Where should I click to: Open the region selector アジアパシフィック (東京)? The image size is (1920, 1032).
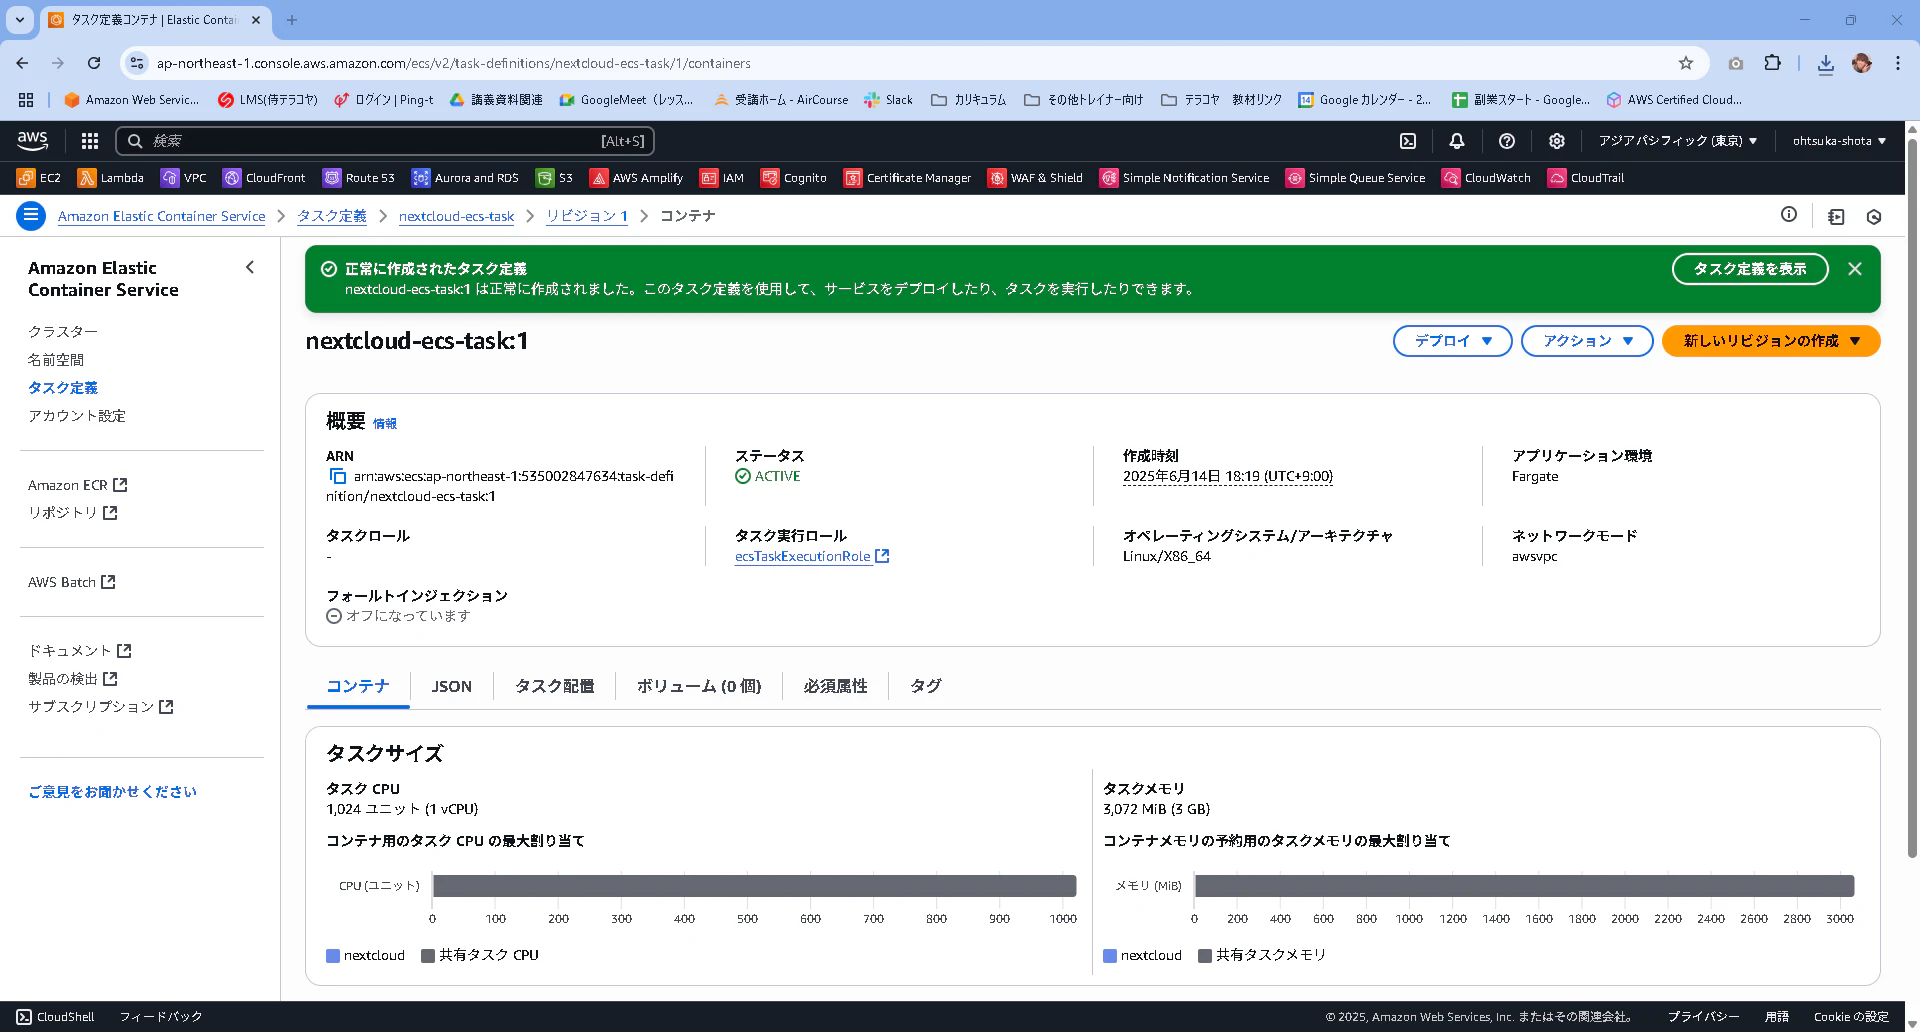tap(1678, 141)
